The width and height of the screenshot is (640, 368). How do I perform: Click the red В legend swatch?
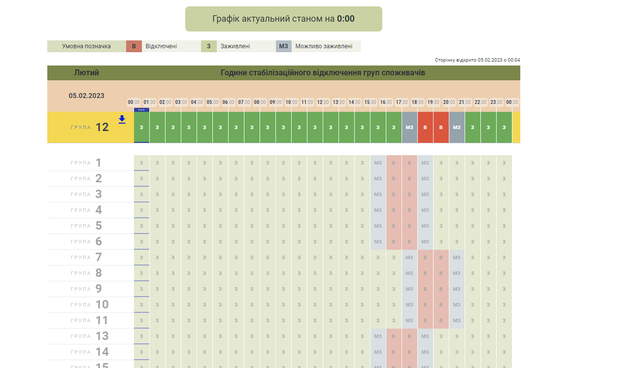[134, 46]
